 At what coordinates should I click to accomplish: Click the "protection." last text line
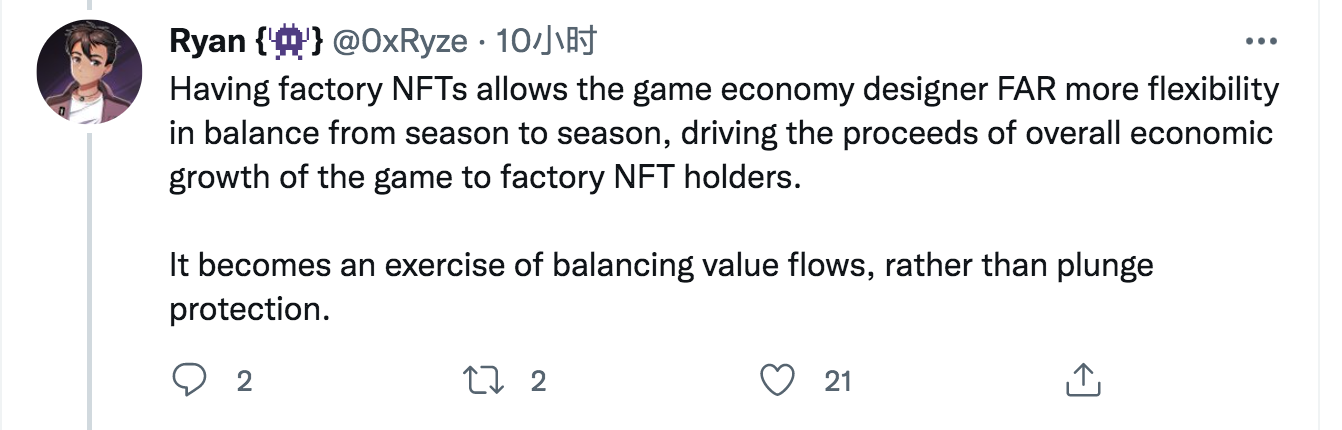pos(249,310)
